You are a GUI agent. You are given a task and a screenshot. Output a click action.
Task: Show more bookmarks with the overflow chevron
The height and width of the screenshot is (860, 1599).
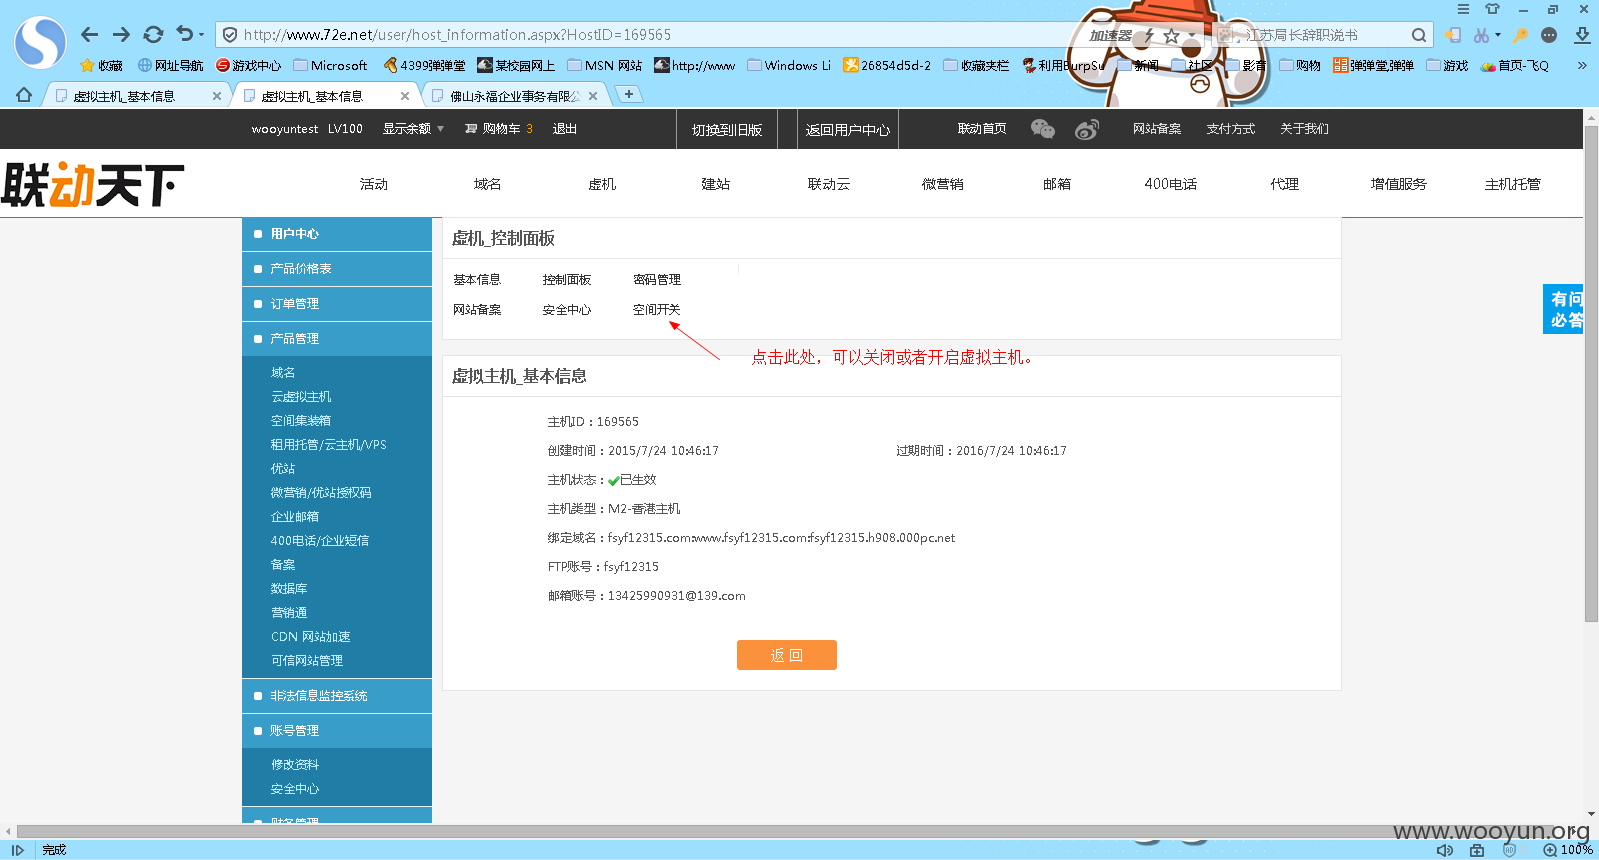pyautogui.click(x=1582, y=65)
